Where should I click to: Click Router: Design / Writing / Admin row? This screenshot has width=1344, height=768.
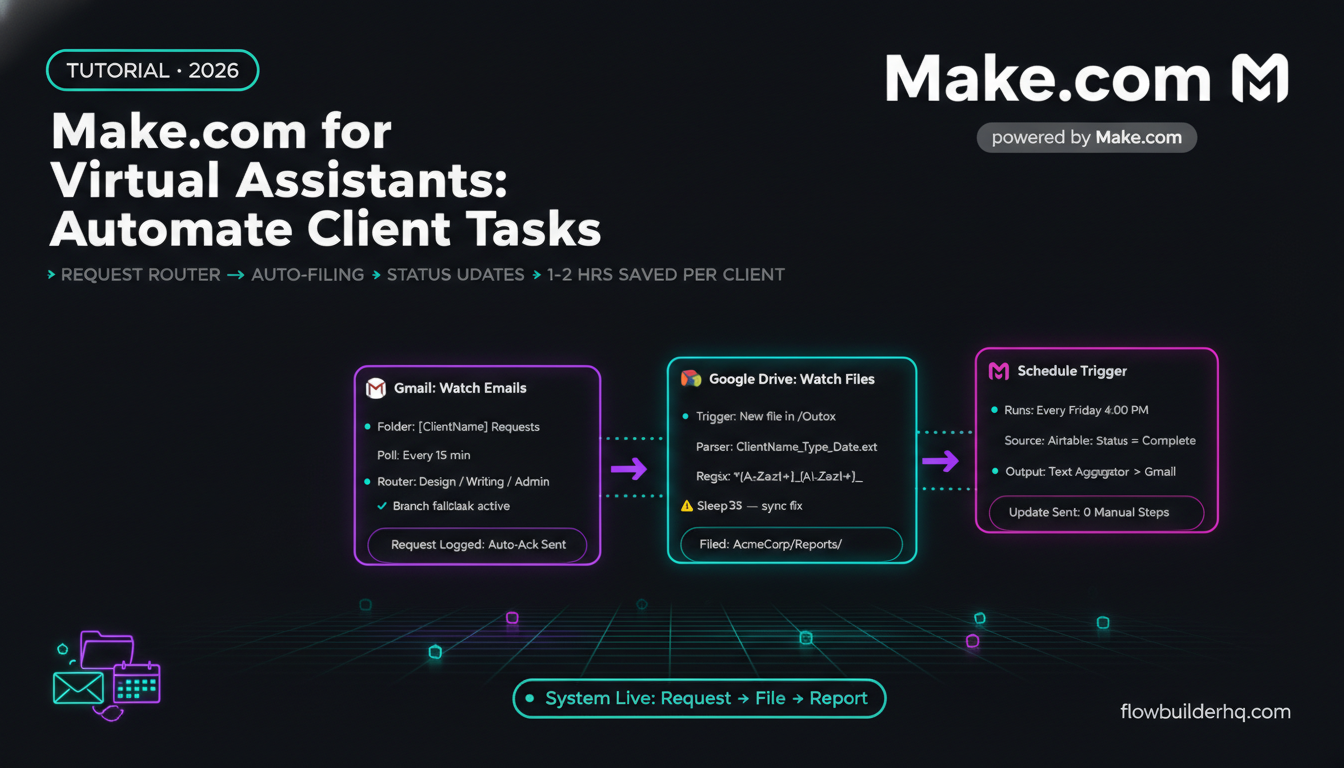tap(457, 481)
